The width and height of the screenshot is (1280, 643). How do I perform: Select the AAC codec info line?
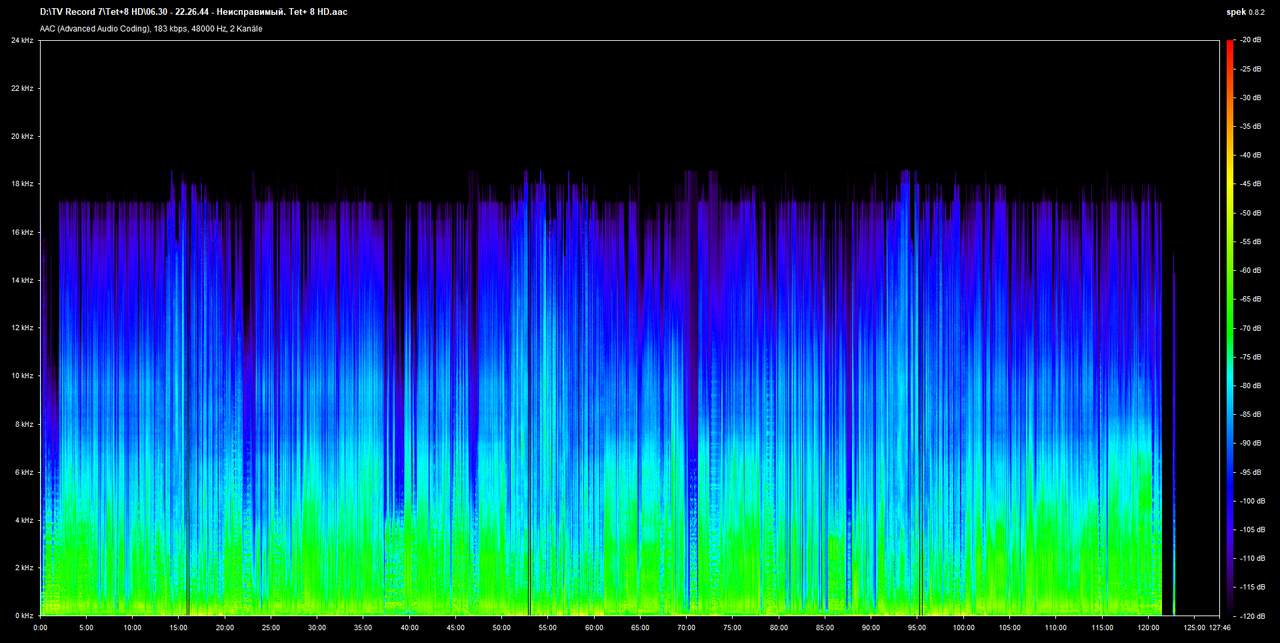point(151,29)
